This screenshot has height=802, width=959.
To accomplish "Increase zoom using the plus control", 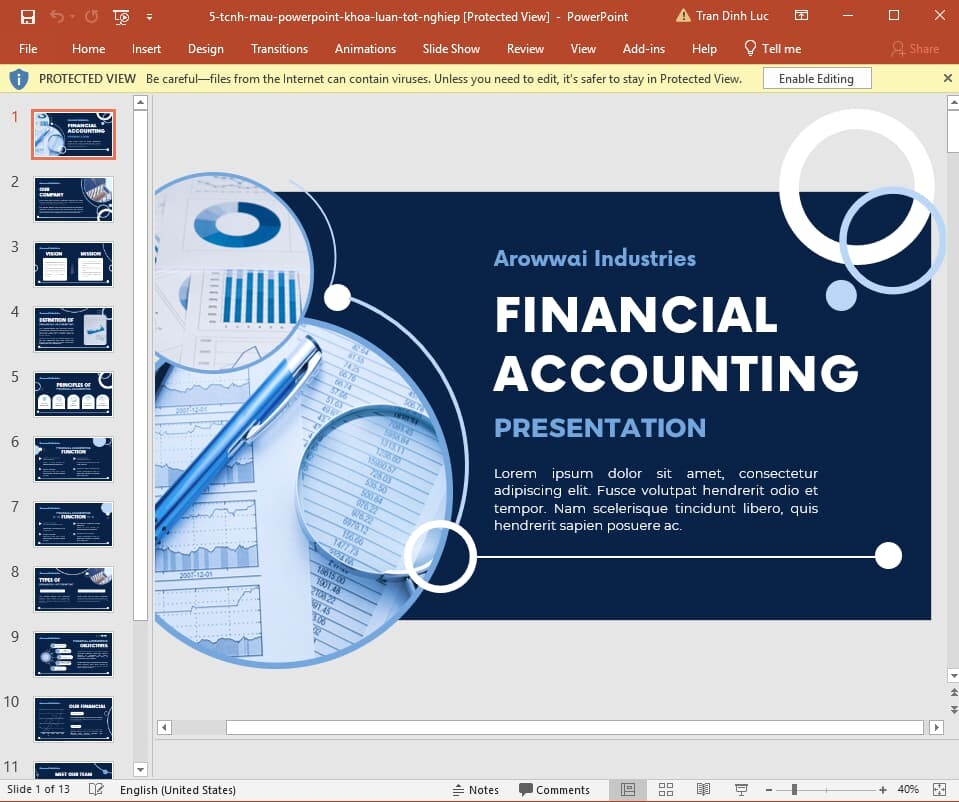I will point(883,789).
